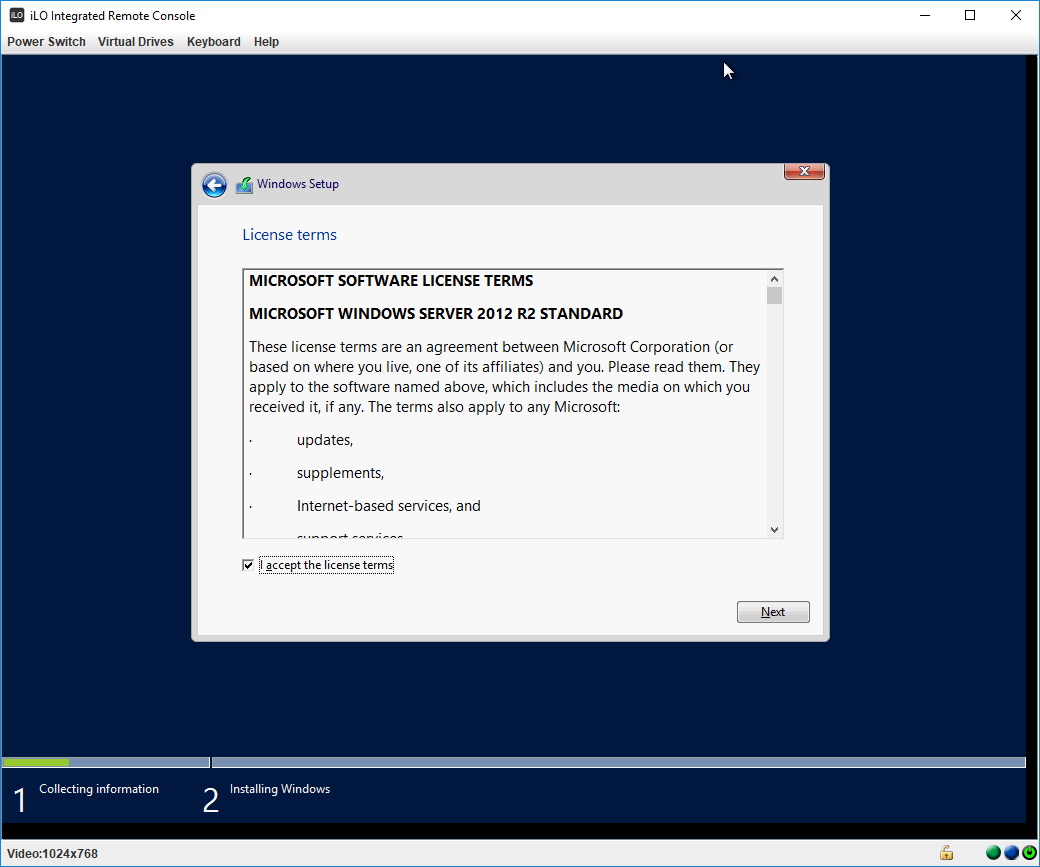Click the blue UID indicator orb
The height and width of the screenshot is (867, 1040).
click(1011, 852)
